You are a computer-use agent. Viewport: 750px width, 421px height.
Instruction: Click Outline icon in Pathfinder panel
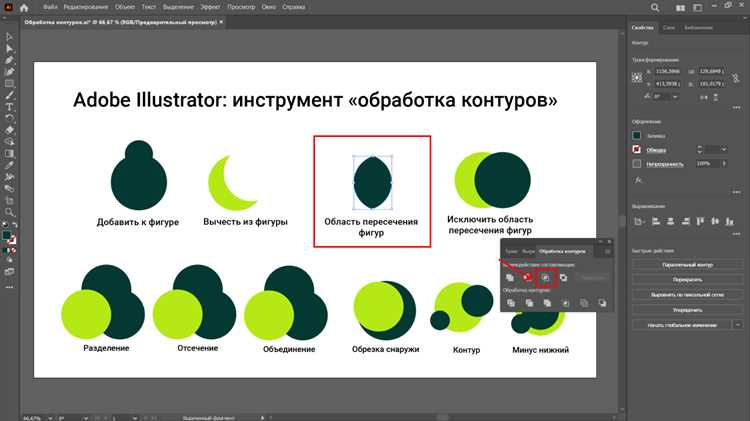(584, 303)
